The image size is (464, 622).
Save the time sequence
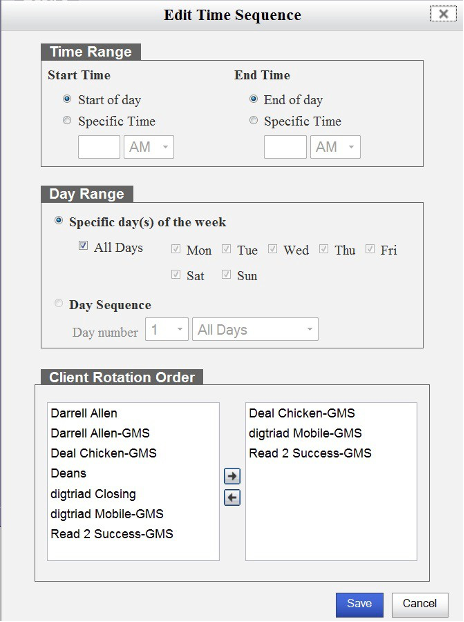point(360,604)
